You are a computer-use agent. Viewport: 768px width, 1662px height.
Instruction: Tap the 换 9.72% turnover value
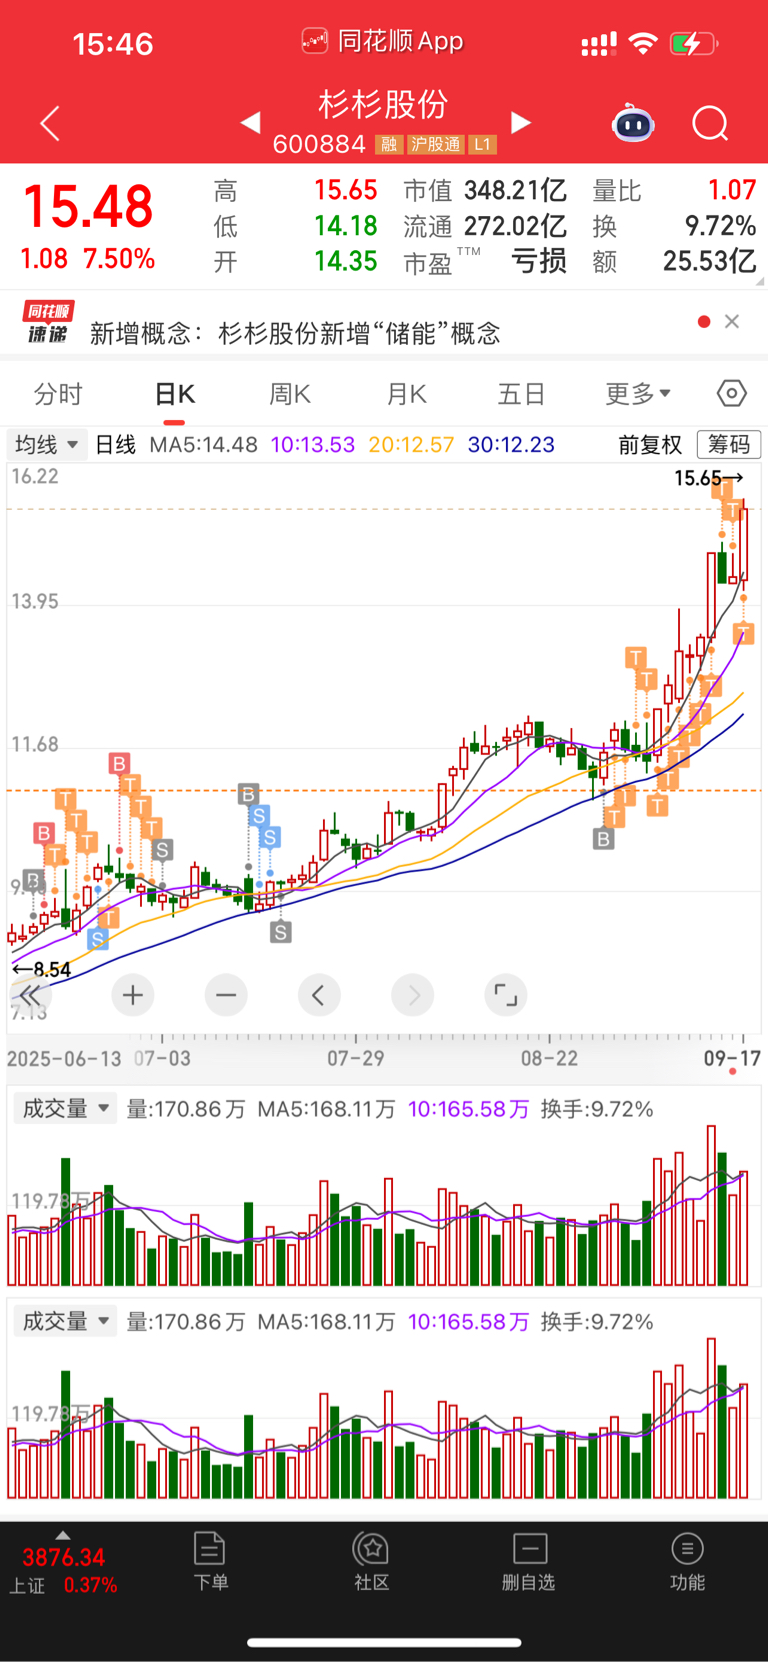coord(674,226)
